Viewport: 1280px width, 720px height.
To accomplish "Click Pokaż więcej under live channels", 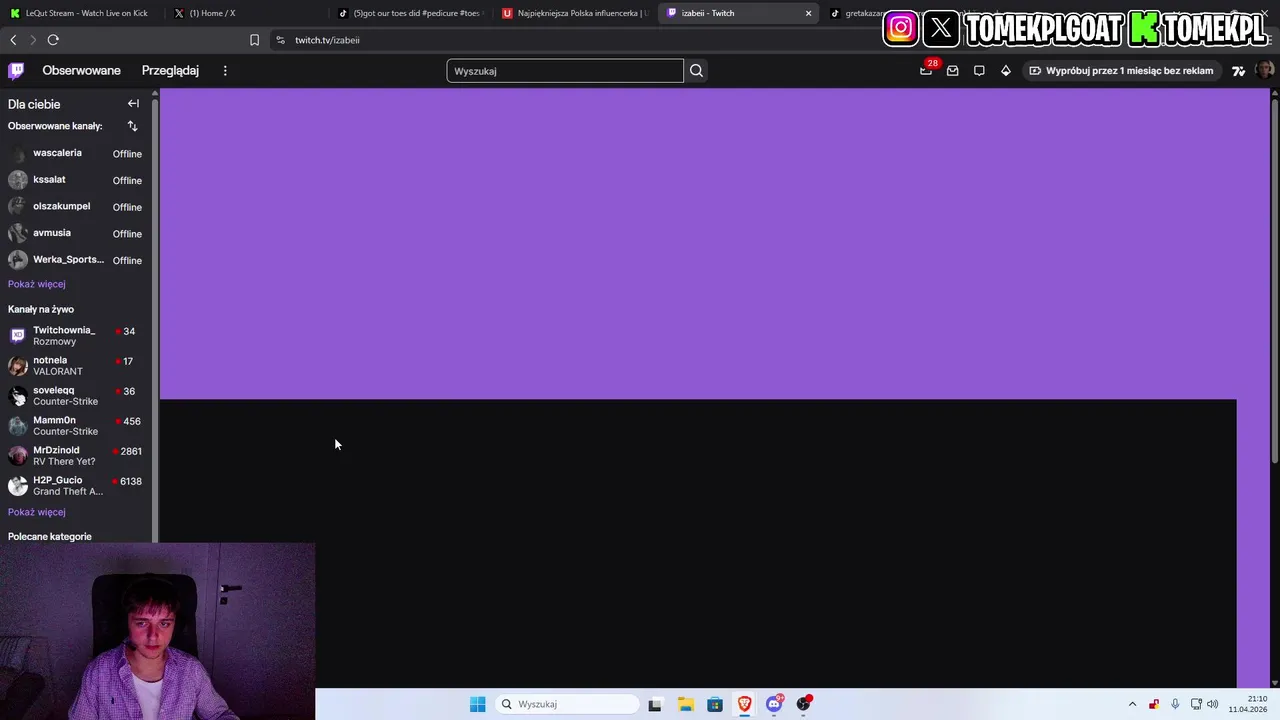I will point(37,512).
